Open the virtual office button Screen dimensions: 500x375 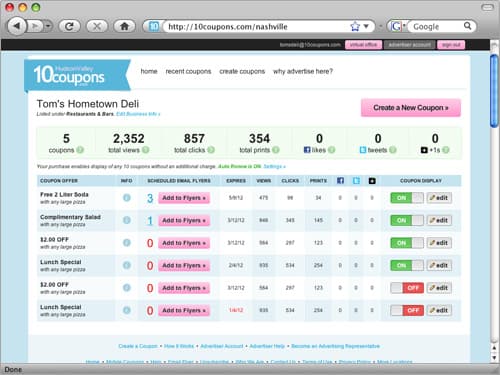363,45
